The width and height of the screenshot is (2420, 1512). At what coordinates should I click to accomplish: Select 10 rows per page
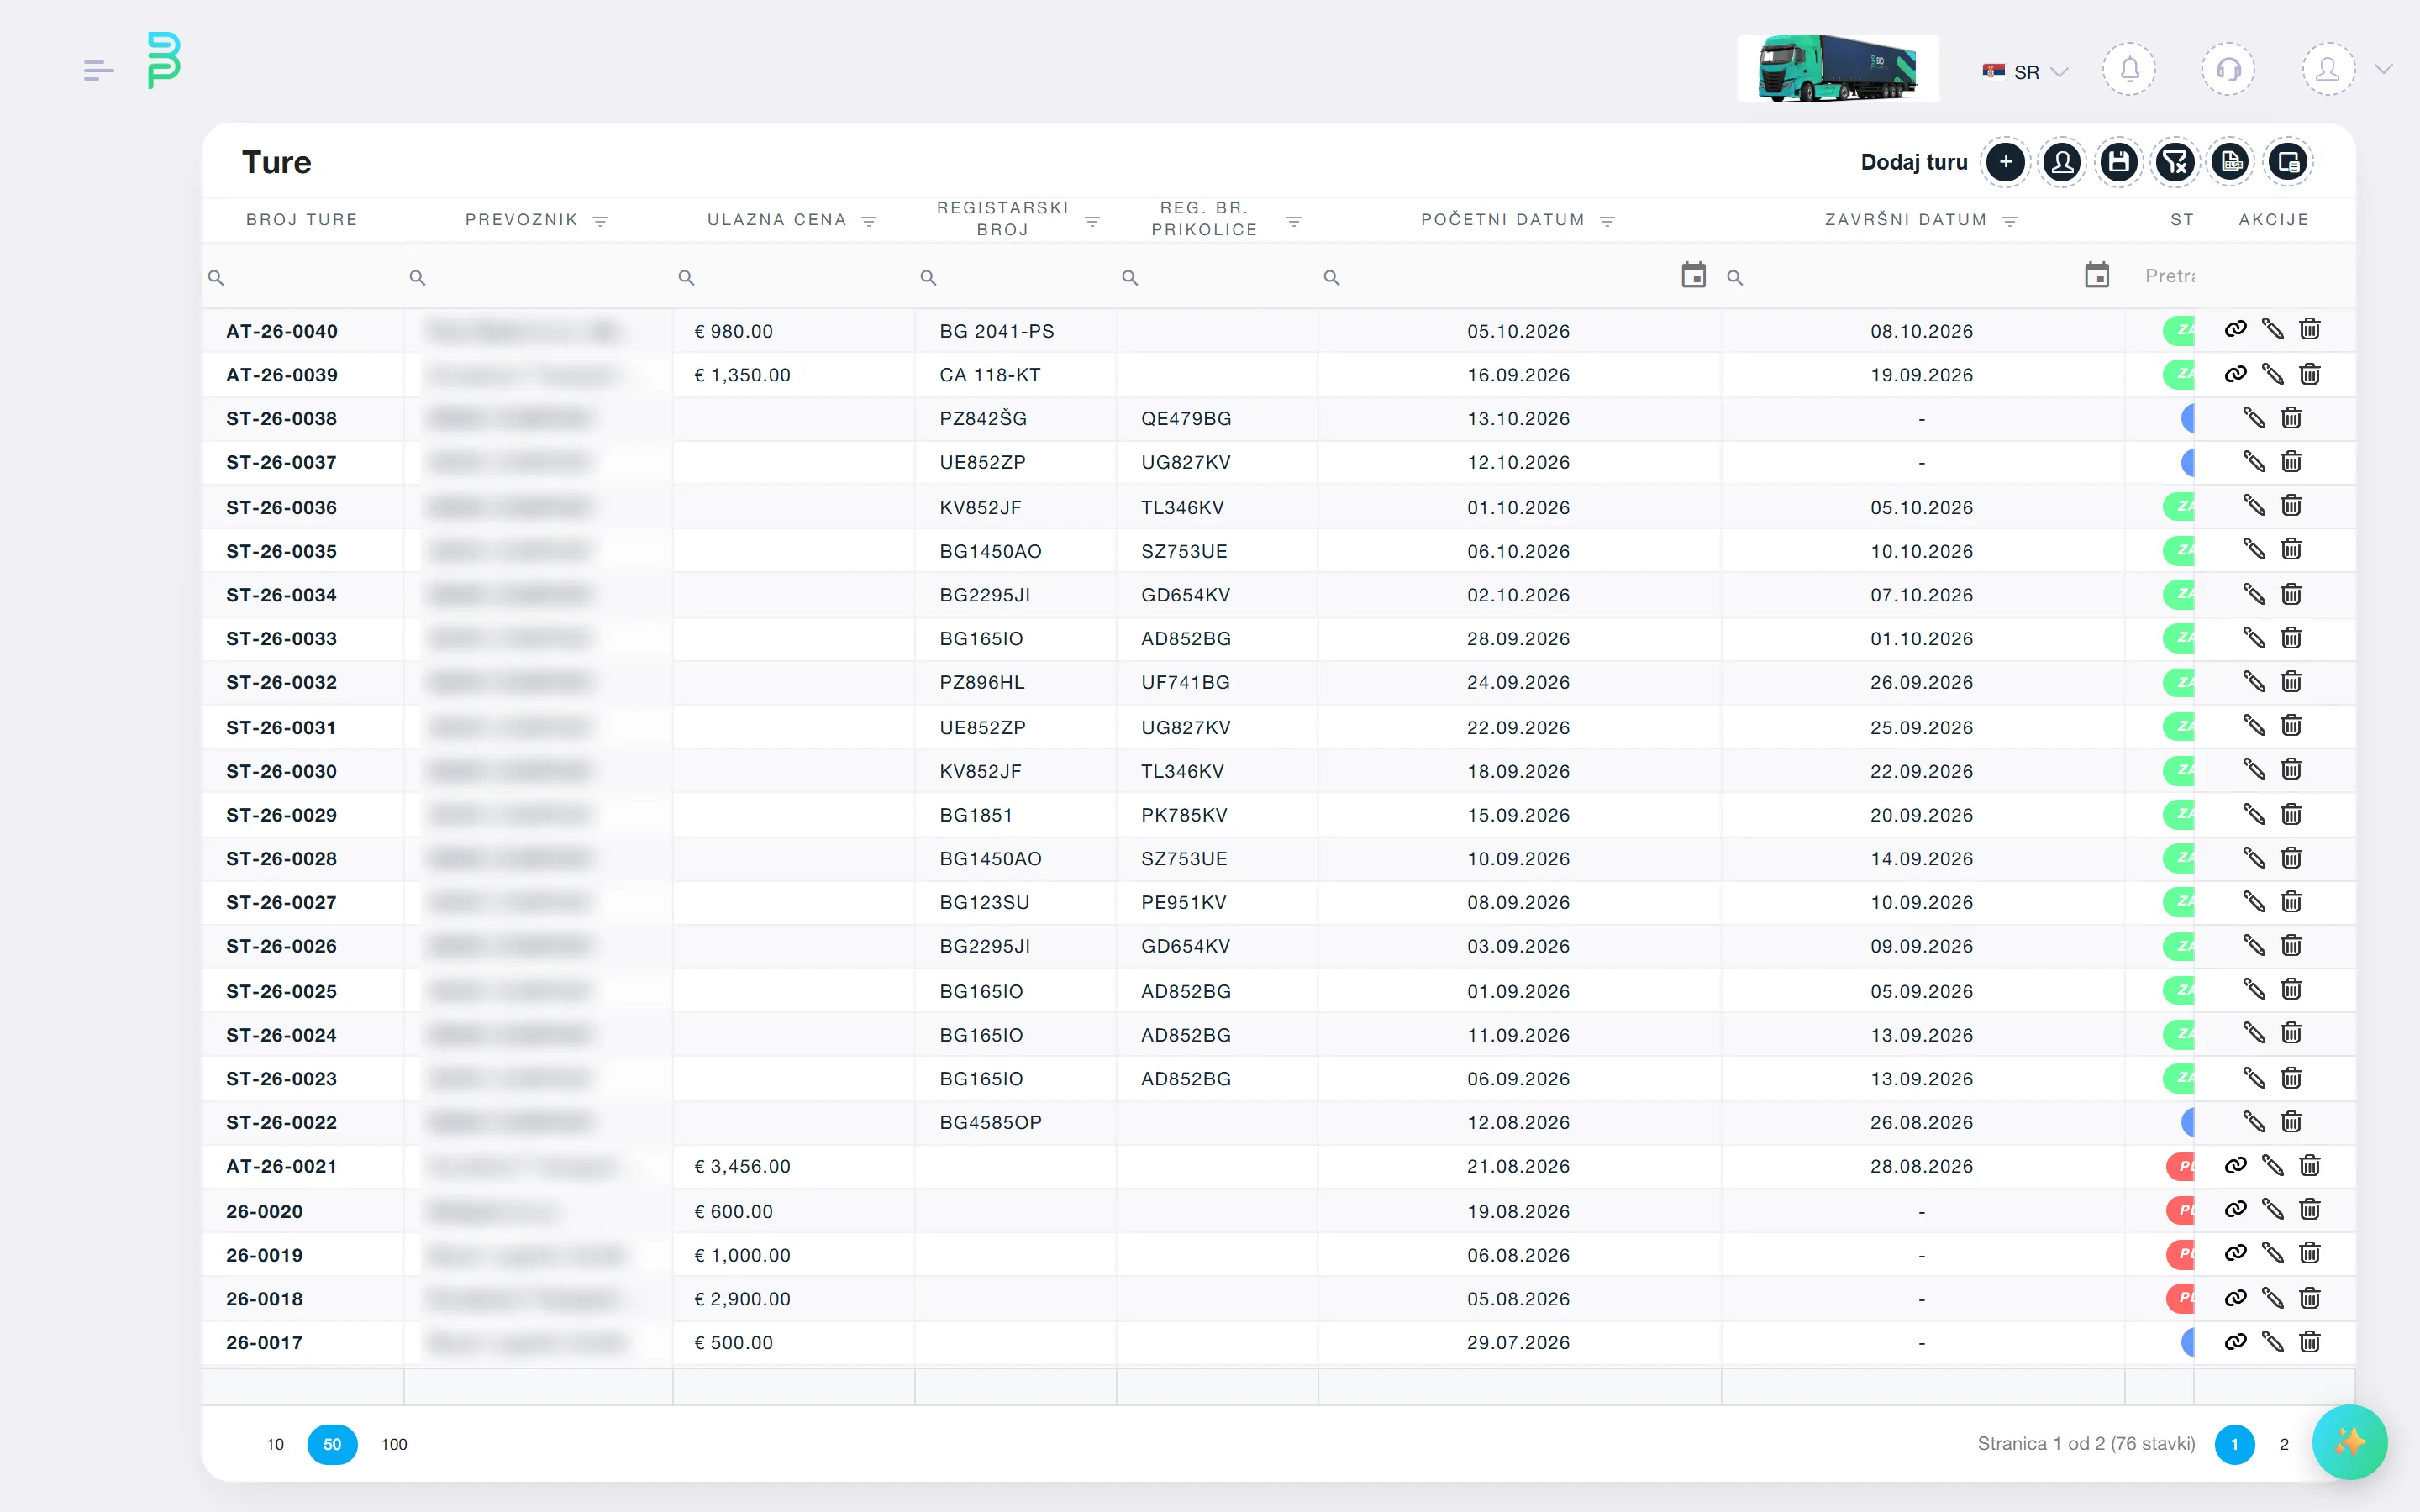[275, 1444]
